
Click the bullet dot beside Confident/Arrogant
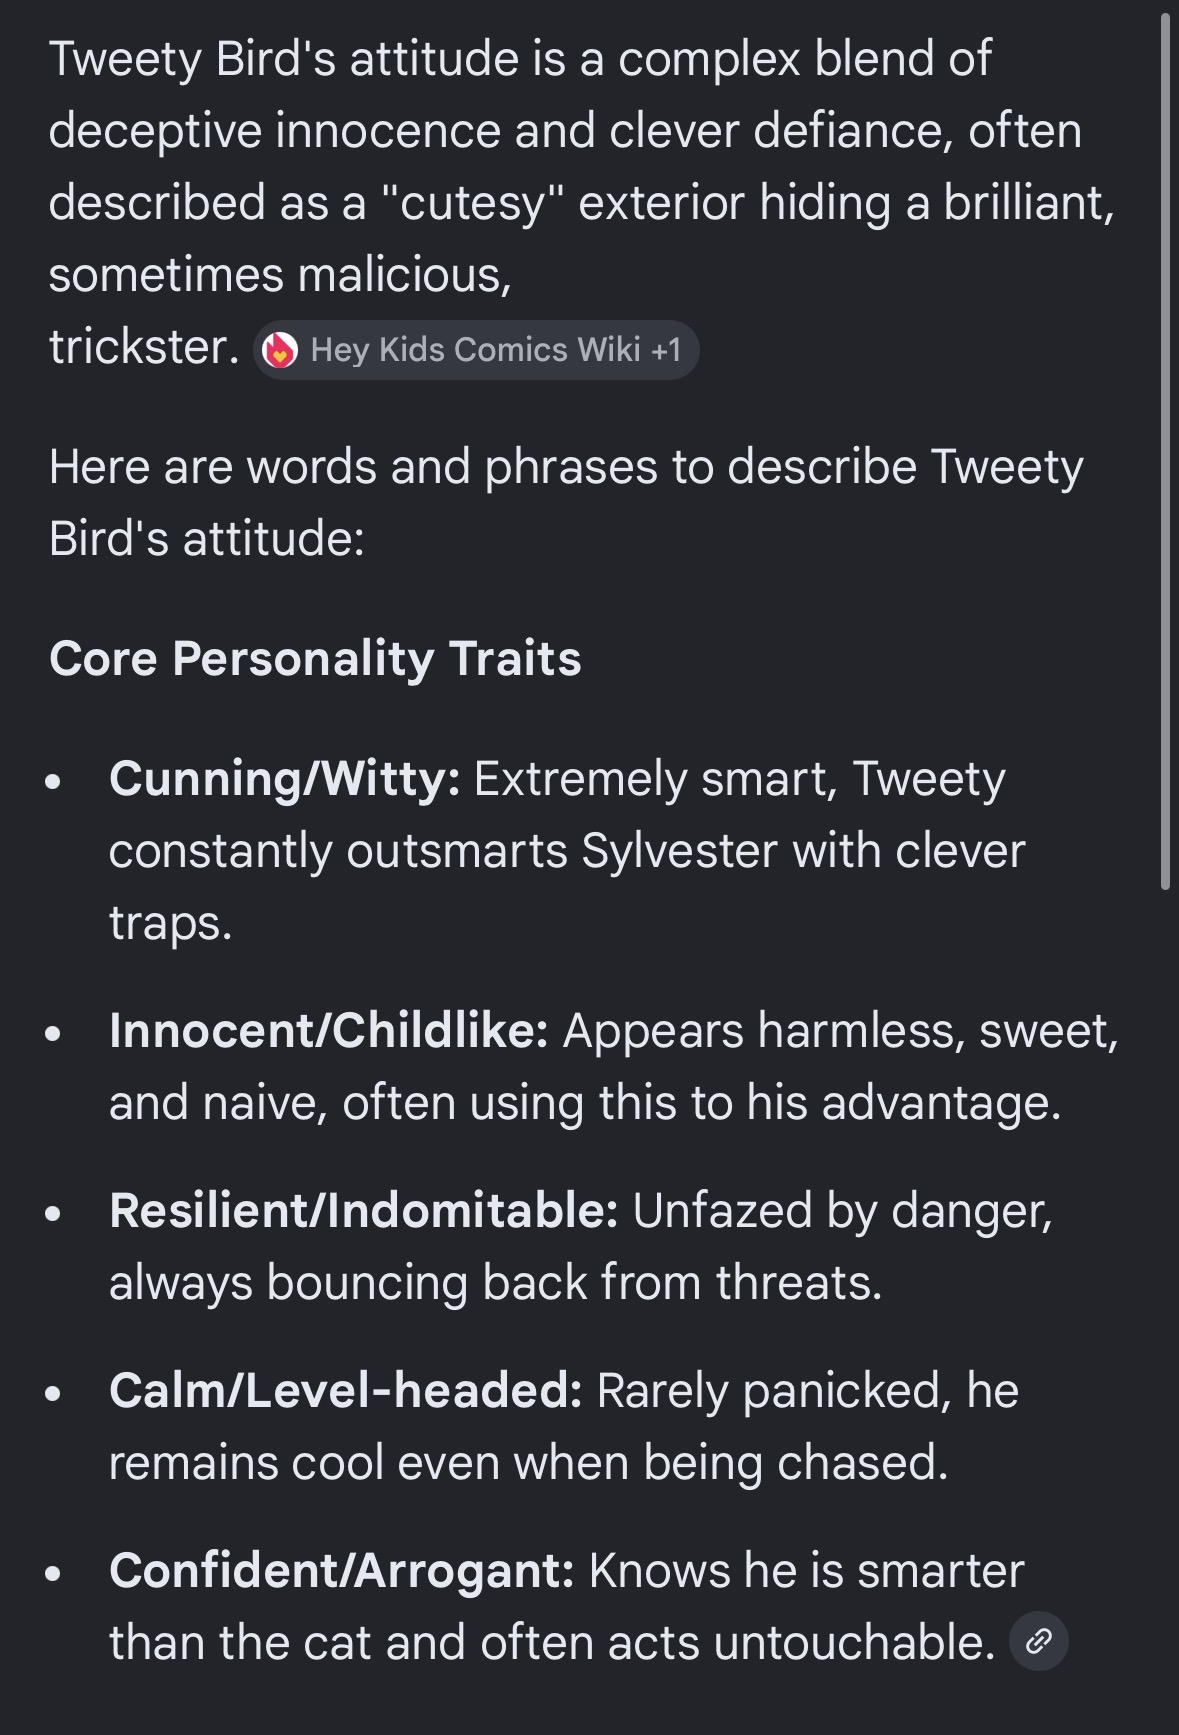coord(54,1573)
